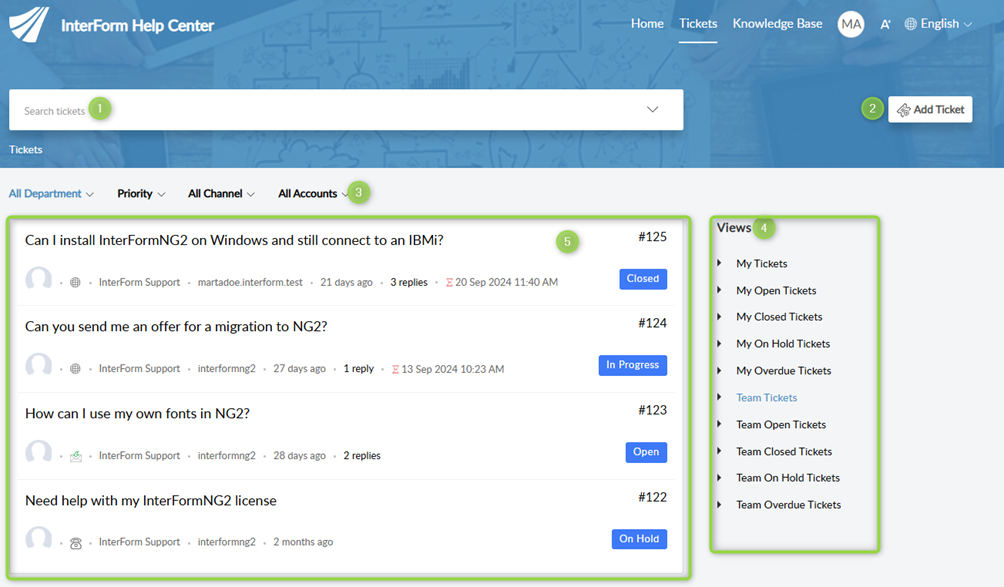The image size is (1004, 587).
Task: Select the Team Closed Tickets view
Action: click(x=784, y=451)
